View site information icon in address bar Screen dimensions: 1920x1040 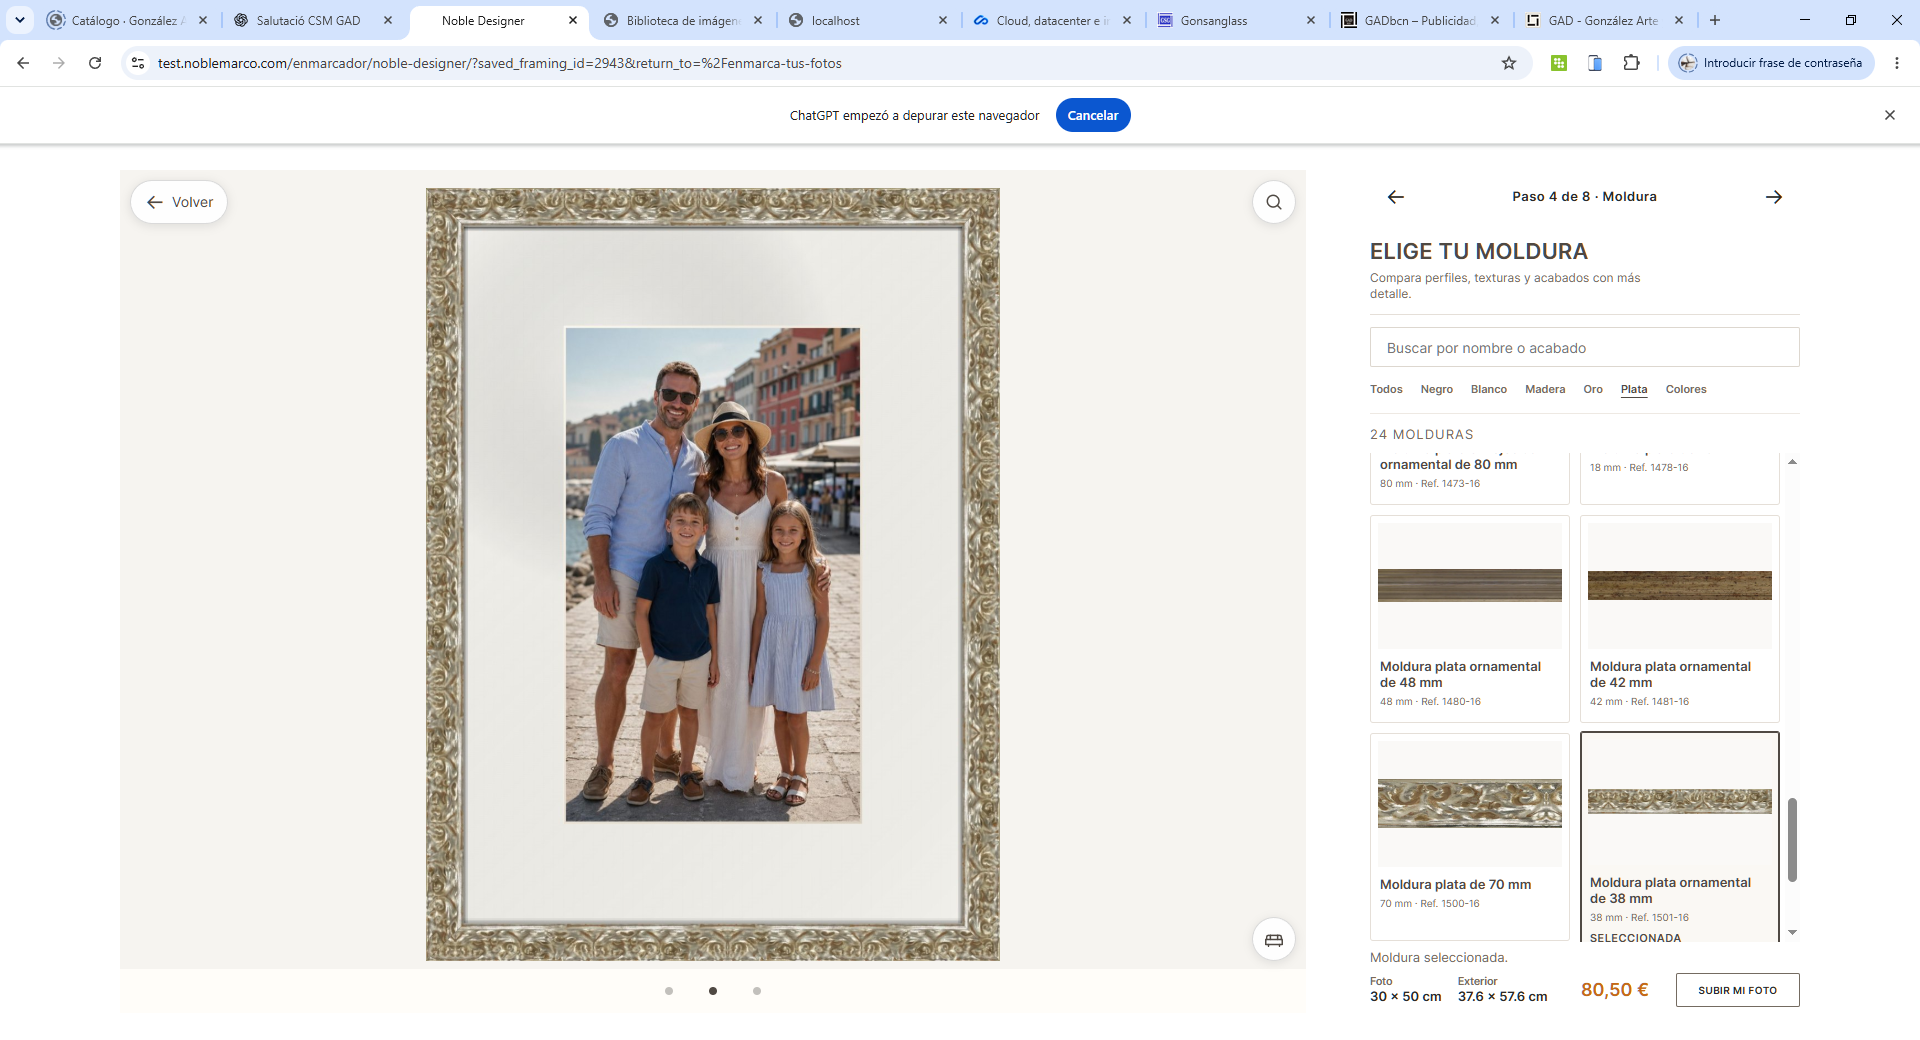[x=138, y=63]
